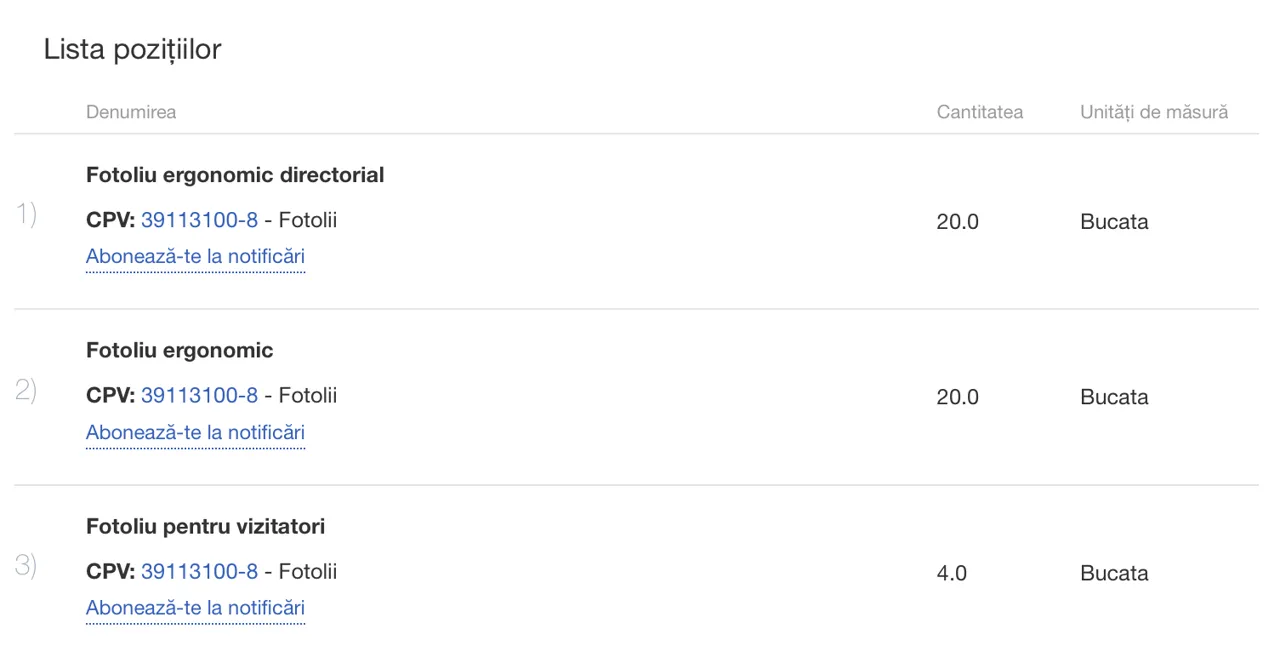Screen dimensions: 1280x663
Task: Click the Lista pozițiilor heading
Action: (132, 50)
